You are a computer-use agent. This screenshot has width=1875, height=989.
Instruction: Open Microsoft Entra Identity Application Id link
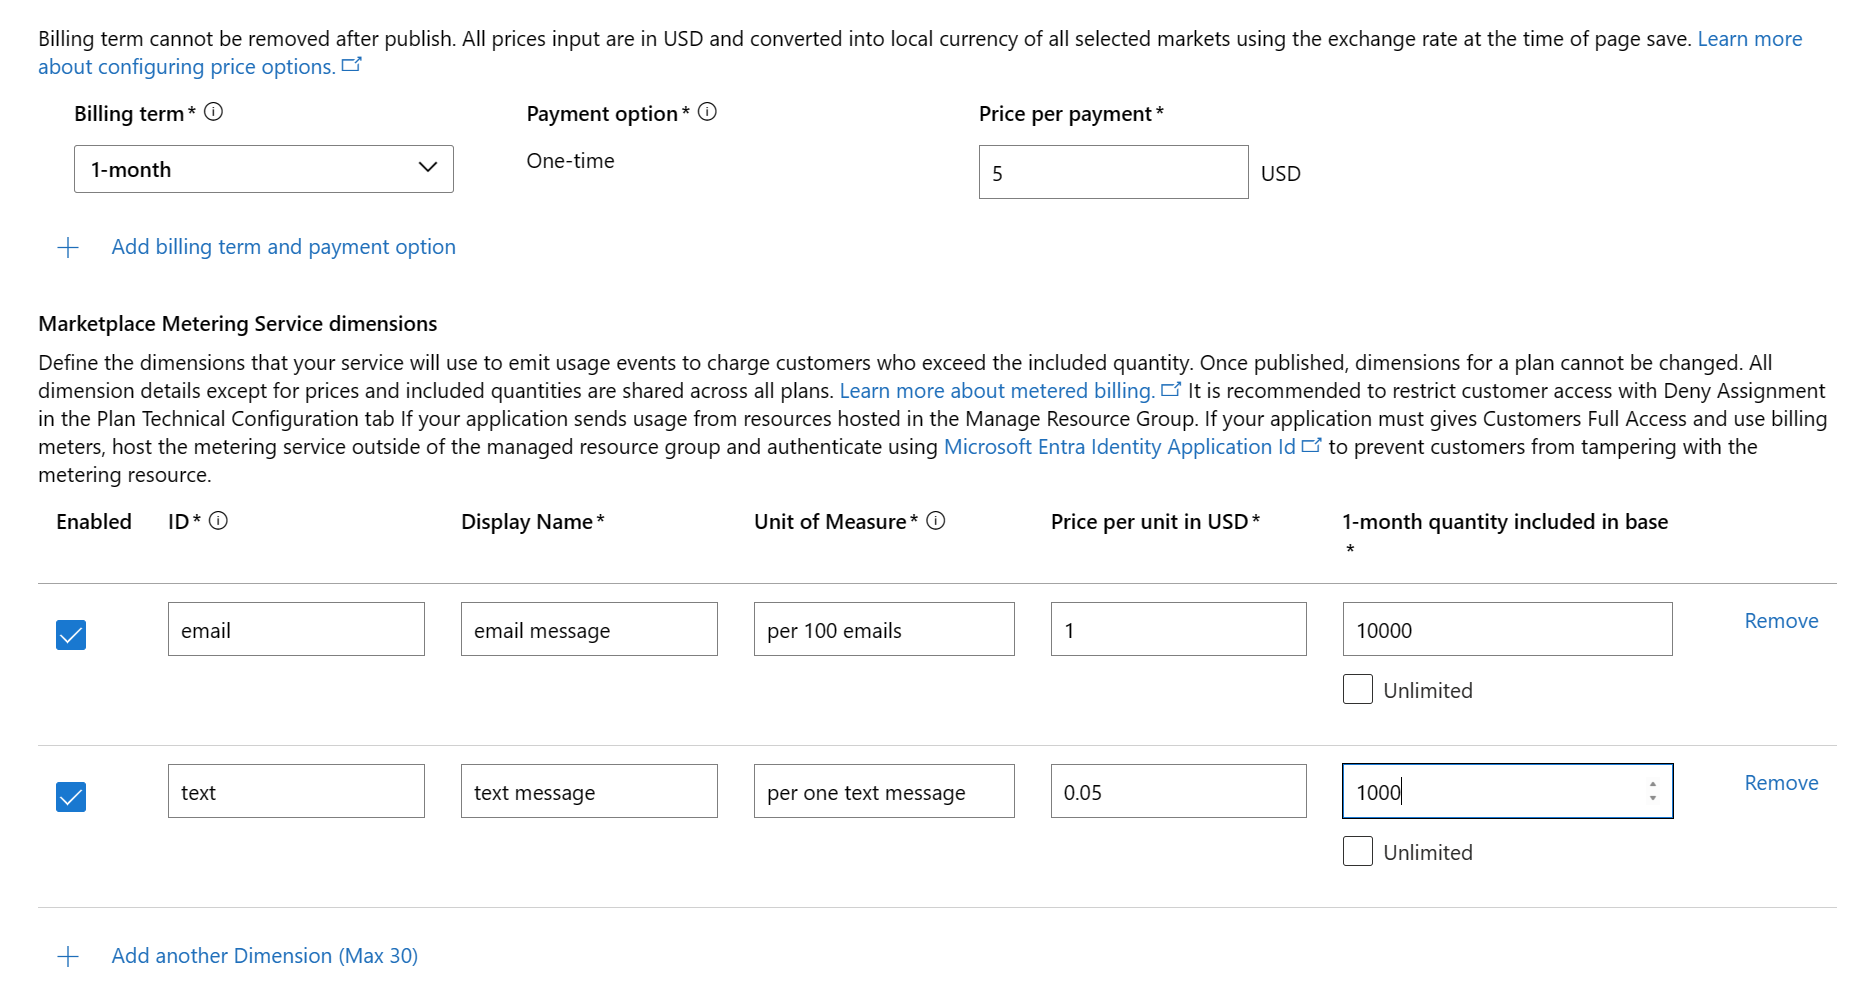click(x=1119, y=447)
